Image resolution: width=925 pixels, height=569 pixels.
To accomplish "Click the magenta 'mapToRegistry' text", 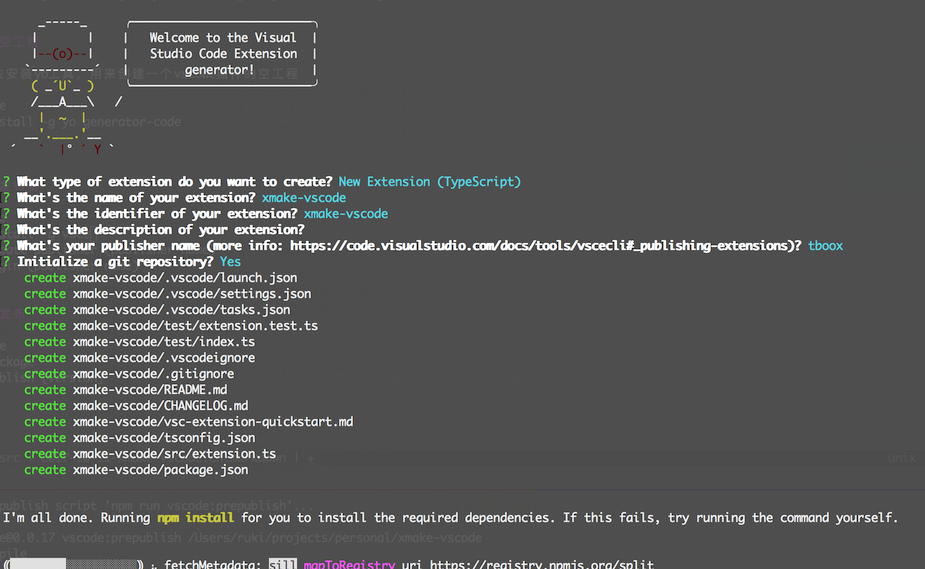I will click(x=349, y=564).
